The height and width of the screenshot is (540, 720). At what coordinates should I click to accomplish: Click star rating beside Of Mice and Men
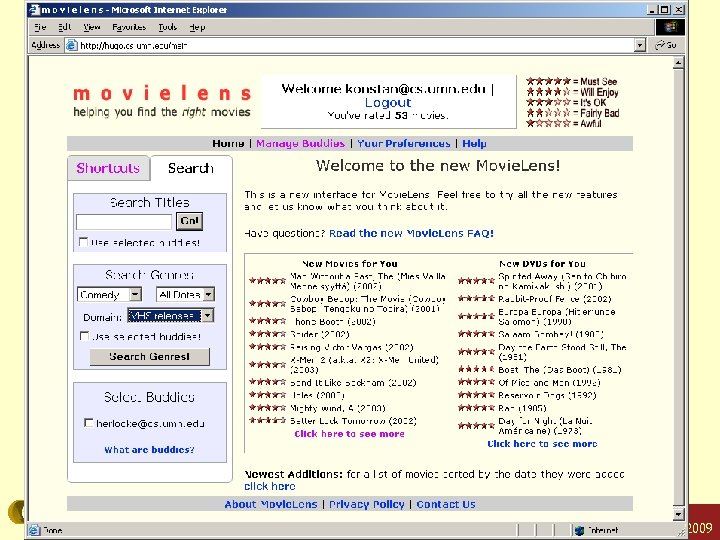(476, 382)
